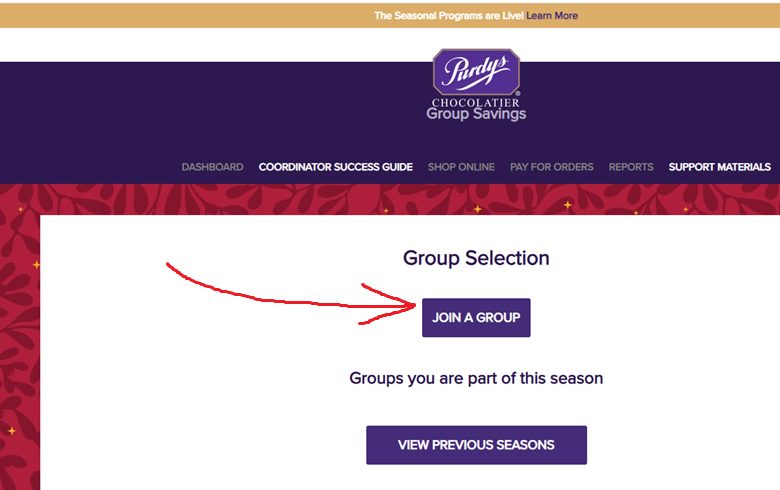Click the Group Savings text under the logo
Image resolution: width=780 pixels, height=490 pixels.
click(x=476, y=114)
